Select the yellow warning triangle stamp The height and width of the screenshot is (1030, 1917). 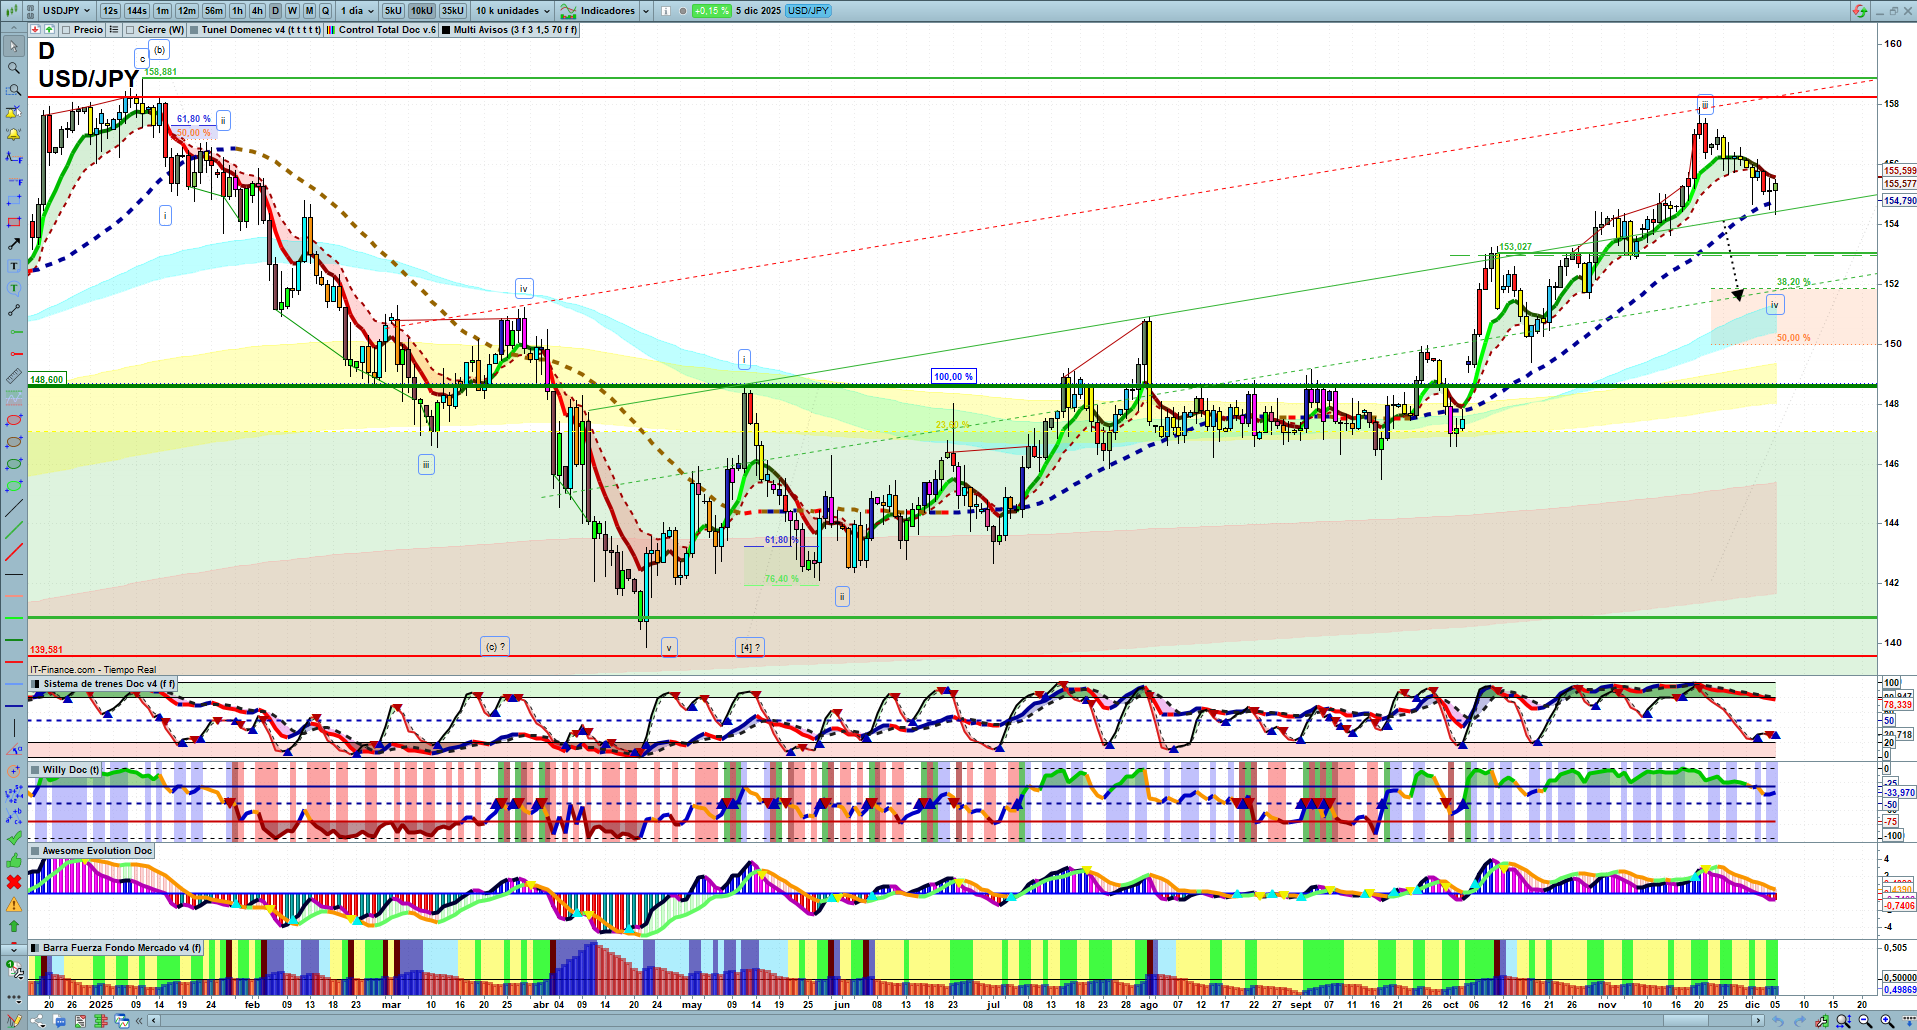[x=14, y=904]
